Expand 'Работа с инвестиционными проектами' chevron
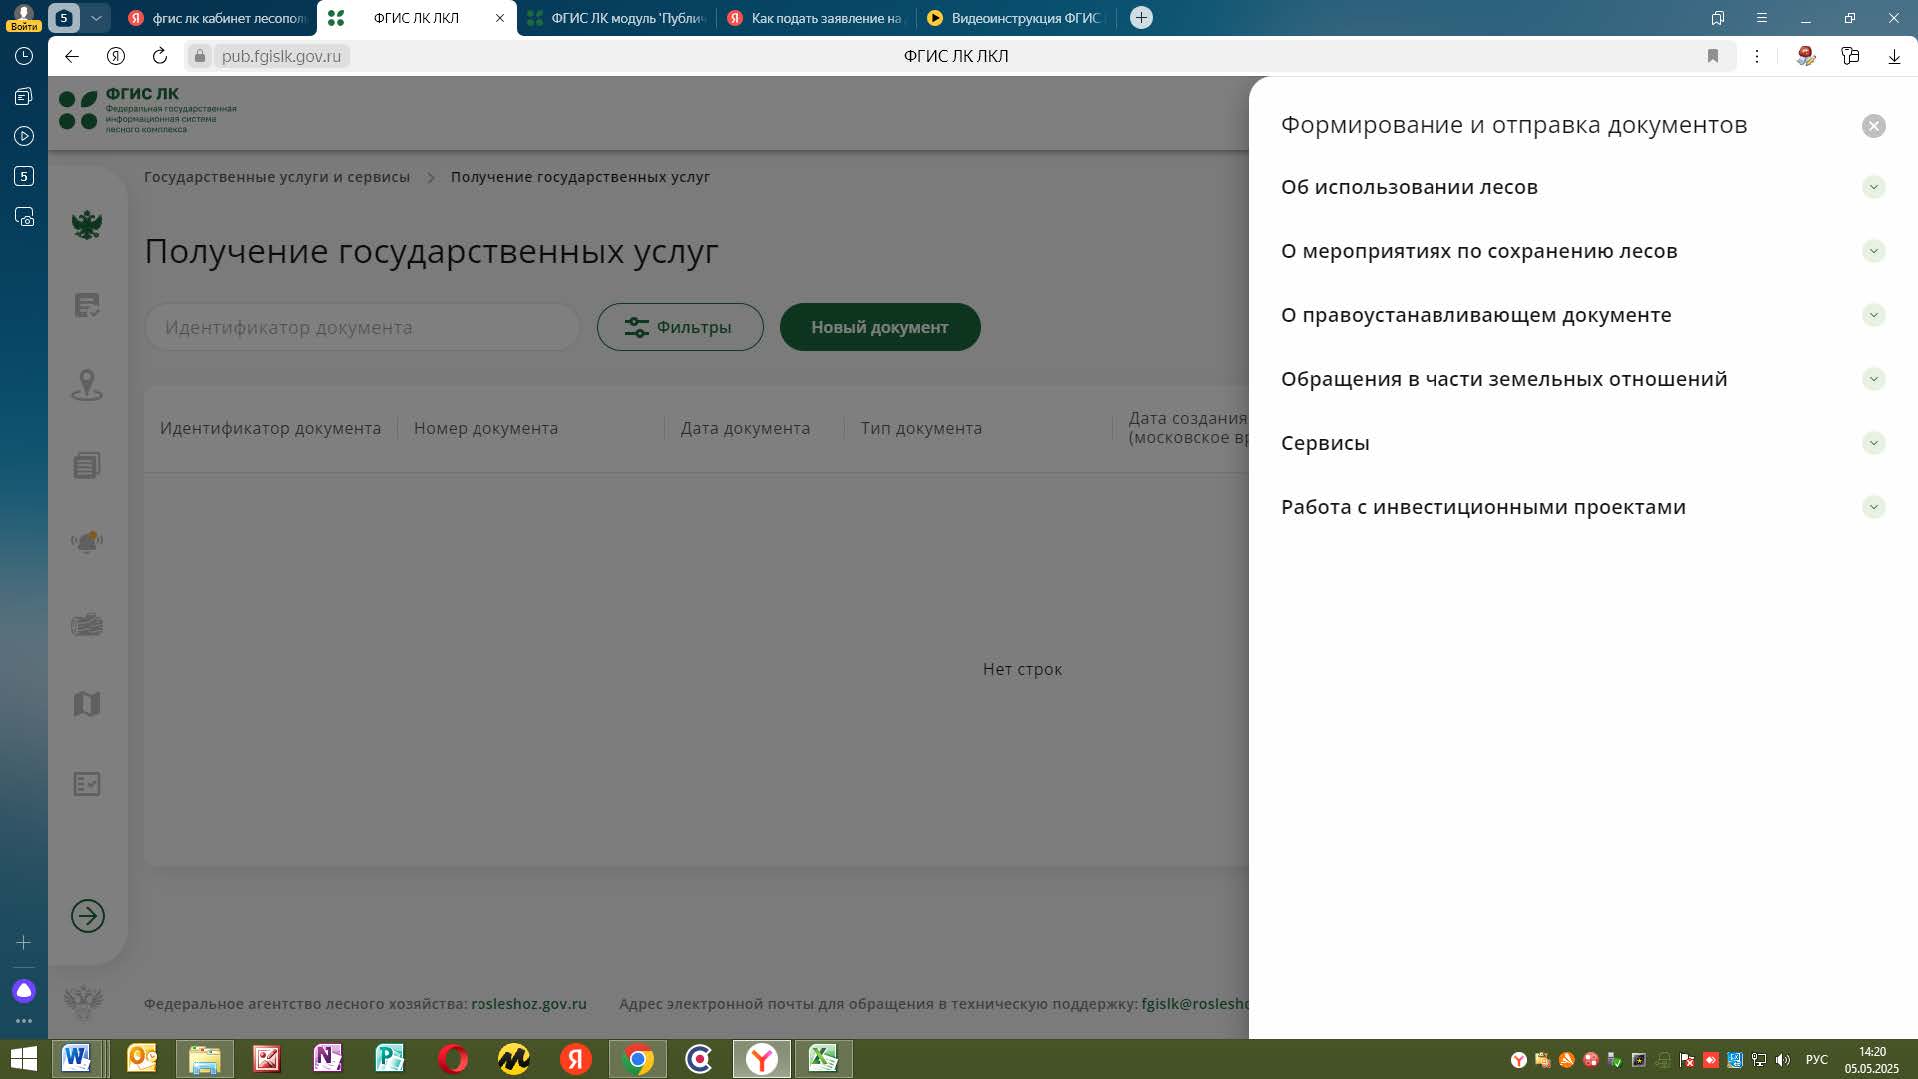The height and width of the screenshot is (1079, 1918). 1873,507
